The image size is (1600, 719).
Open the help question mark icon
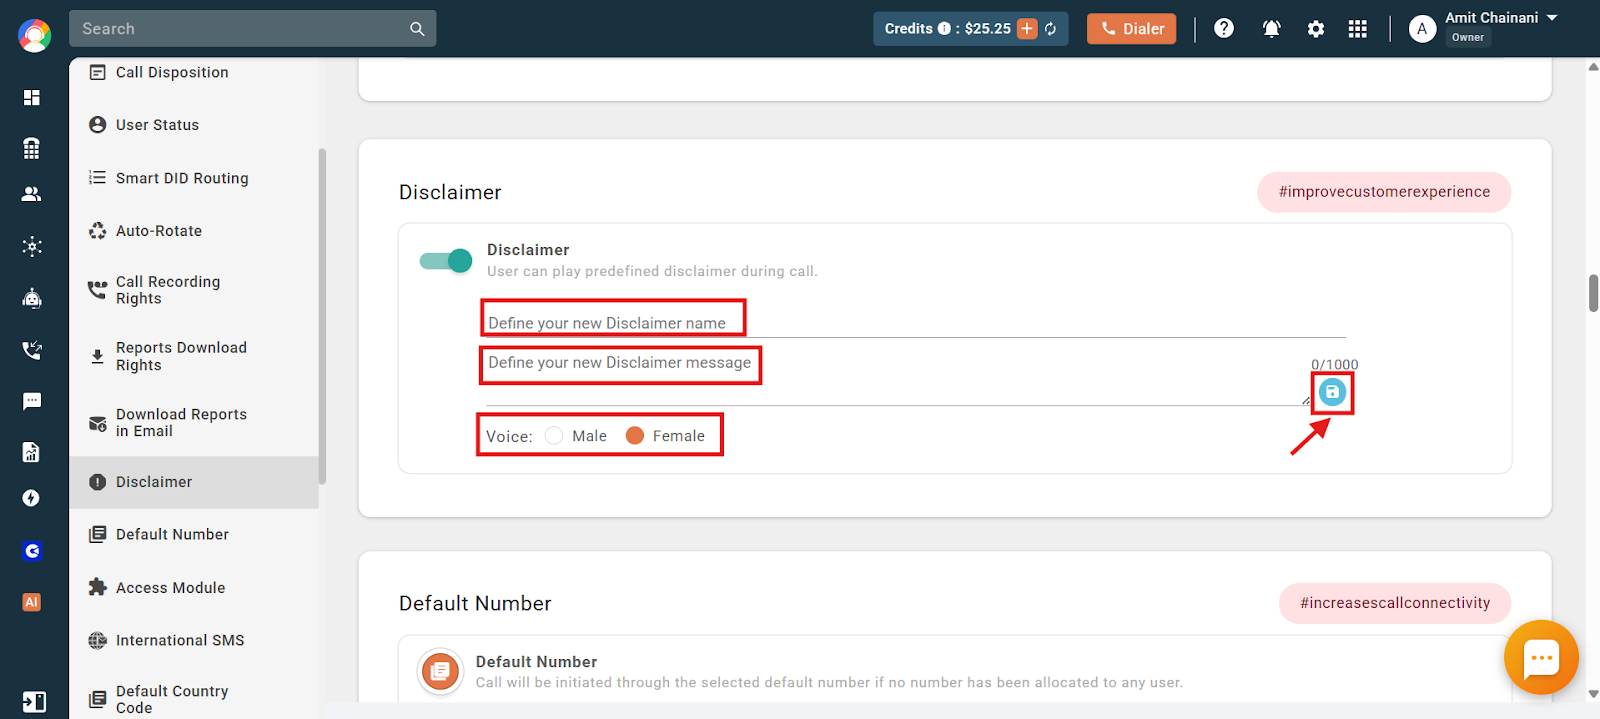coord(1224,28)
